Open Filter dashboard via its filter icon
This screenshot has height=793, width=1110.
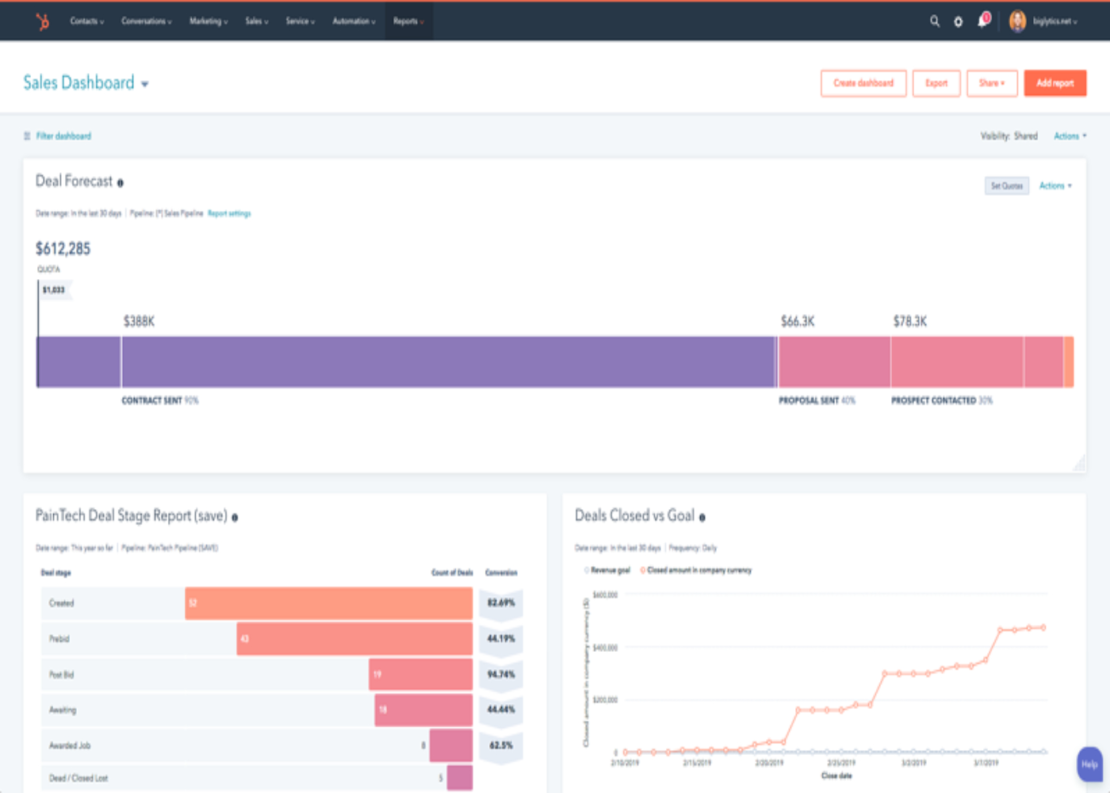click(28, 136)
